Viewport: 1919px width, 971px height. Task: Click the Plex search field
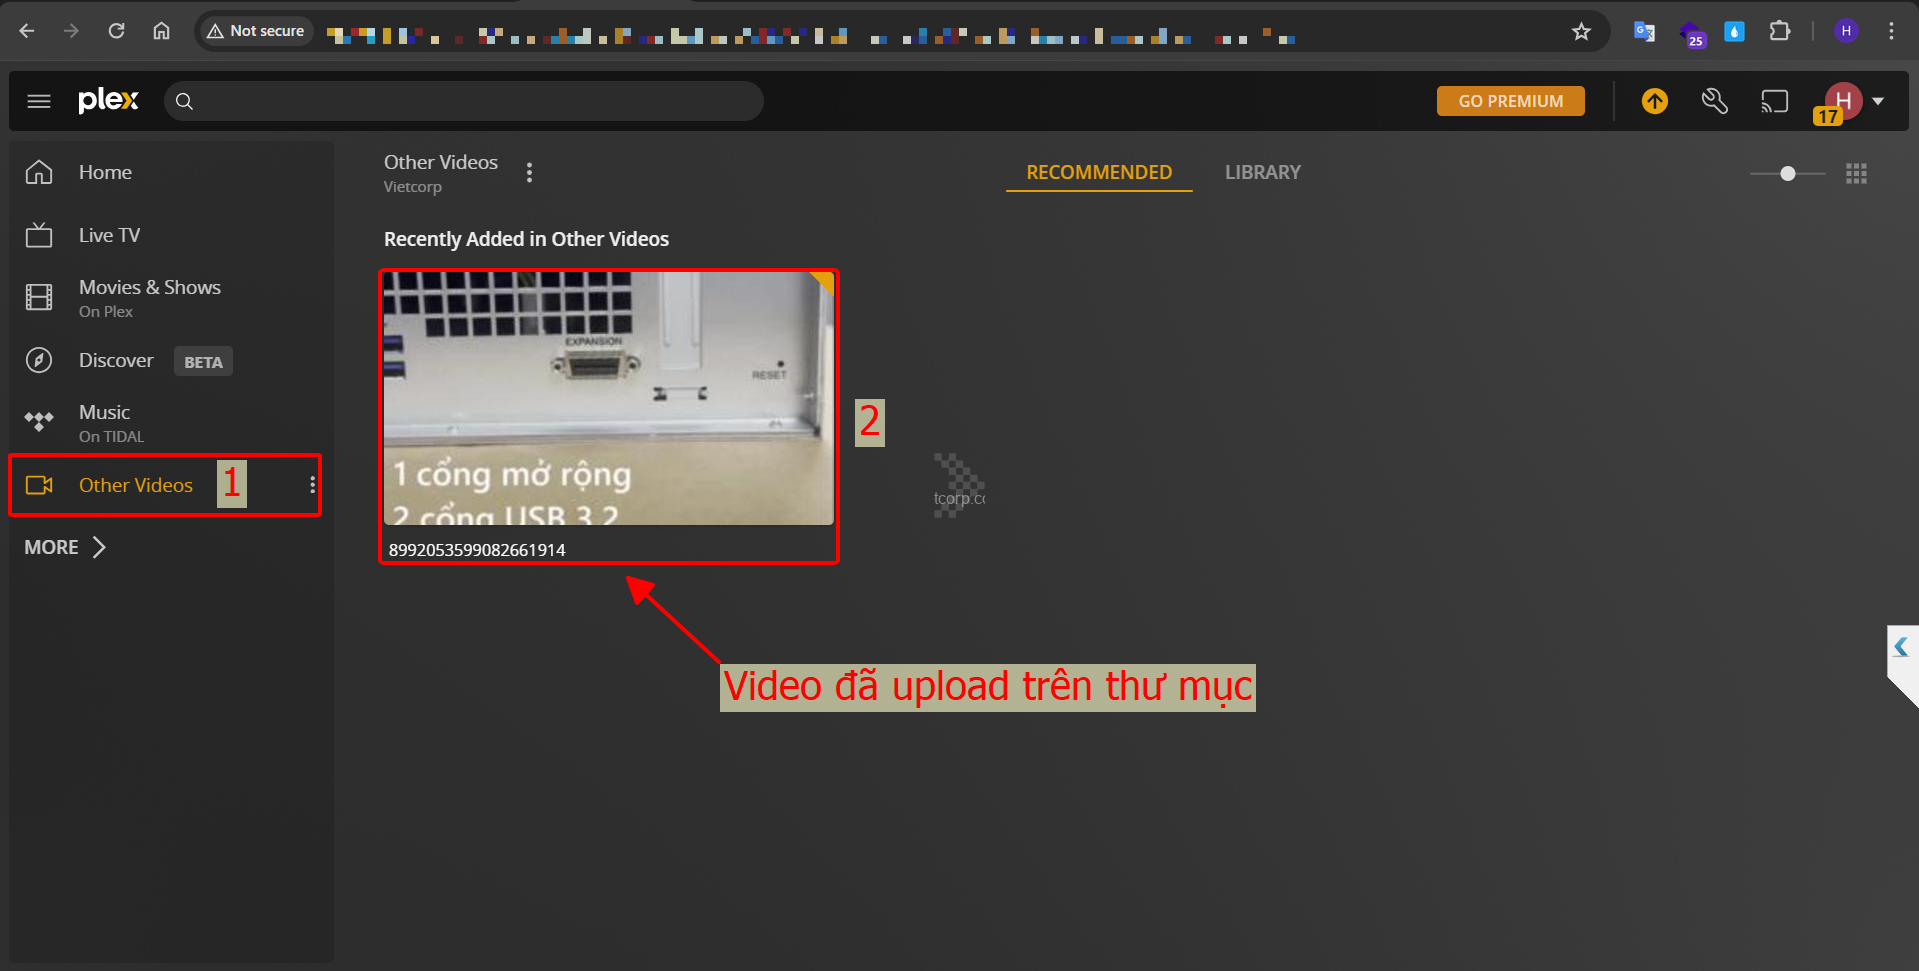pos(470,101)
